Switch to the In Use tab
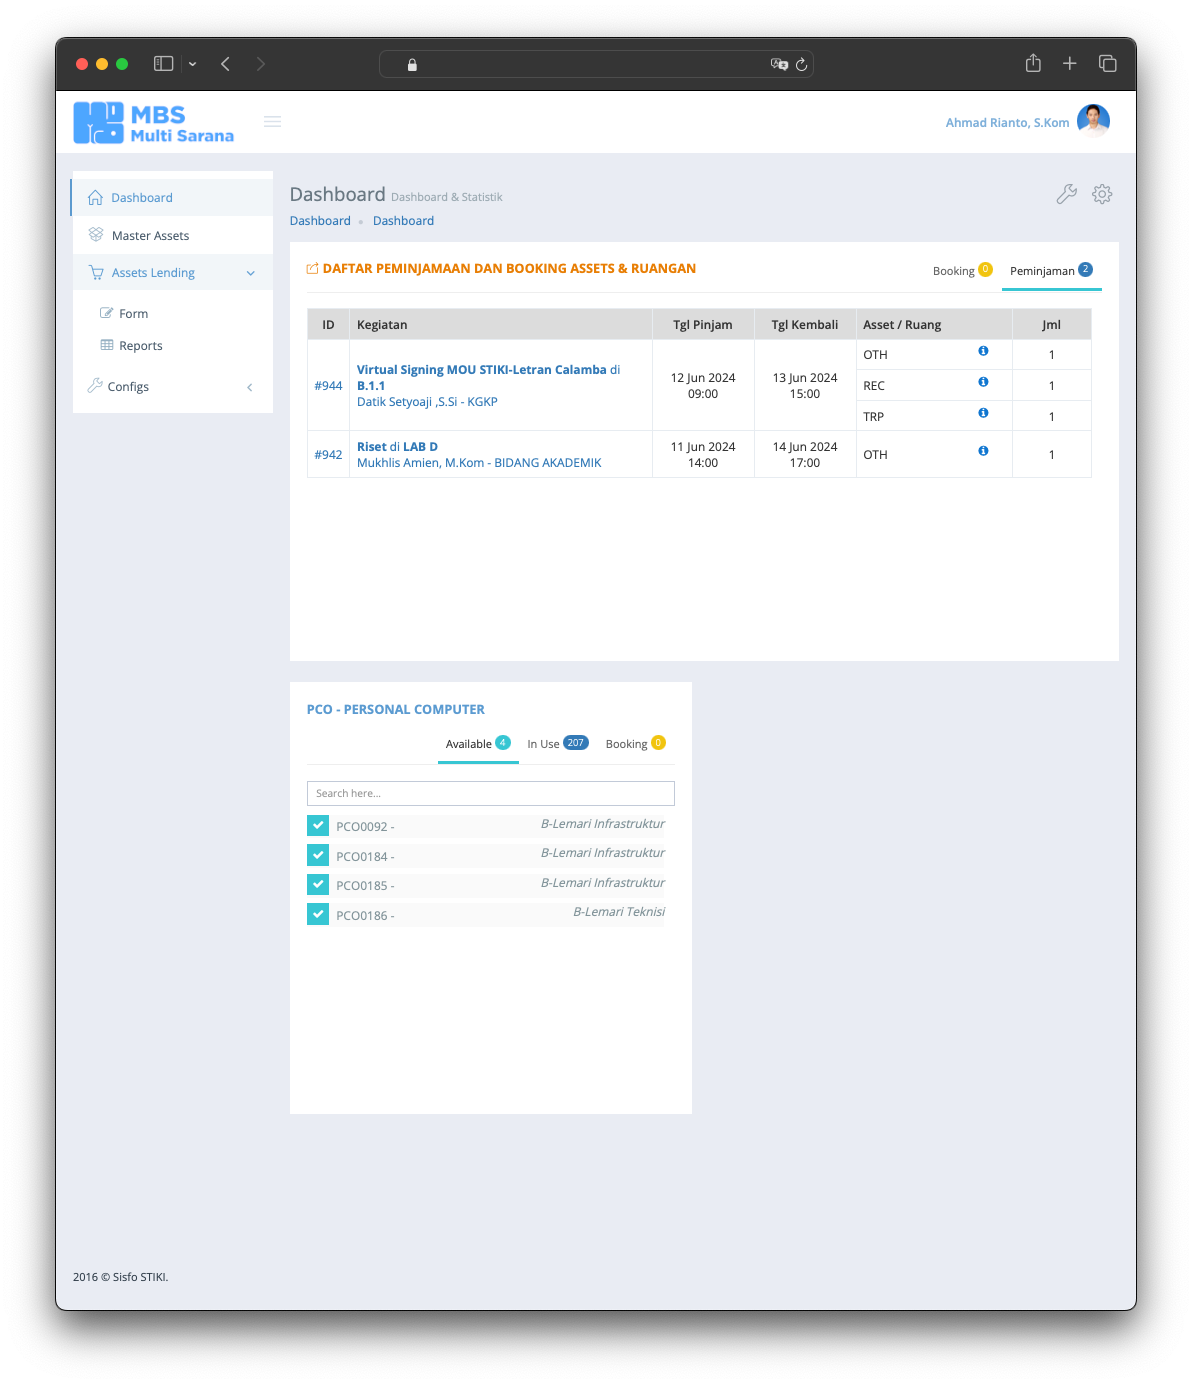 tap(556, 744)
